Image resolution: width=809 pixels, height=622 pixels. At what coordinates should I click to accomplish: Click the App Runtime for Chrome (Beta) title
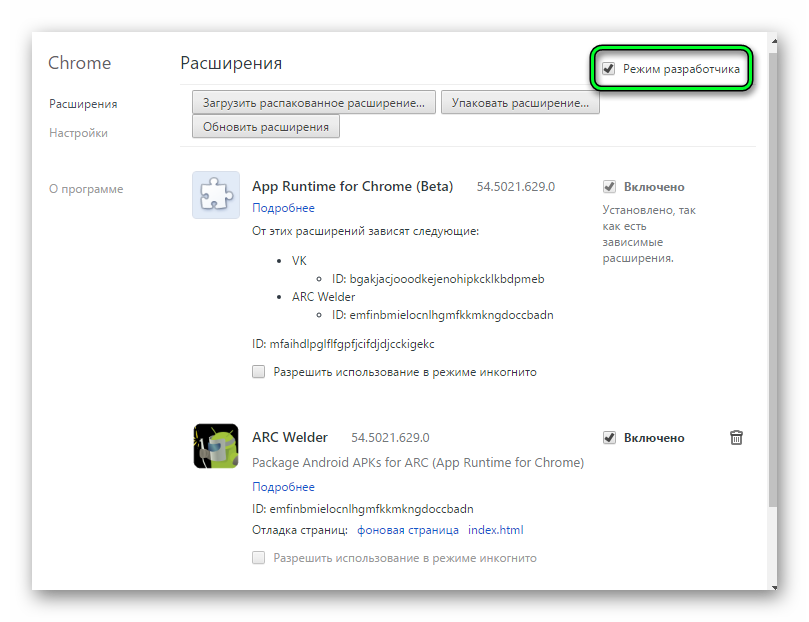352,186
